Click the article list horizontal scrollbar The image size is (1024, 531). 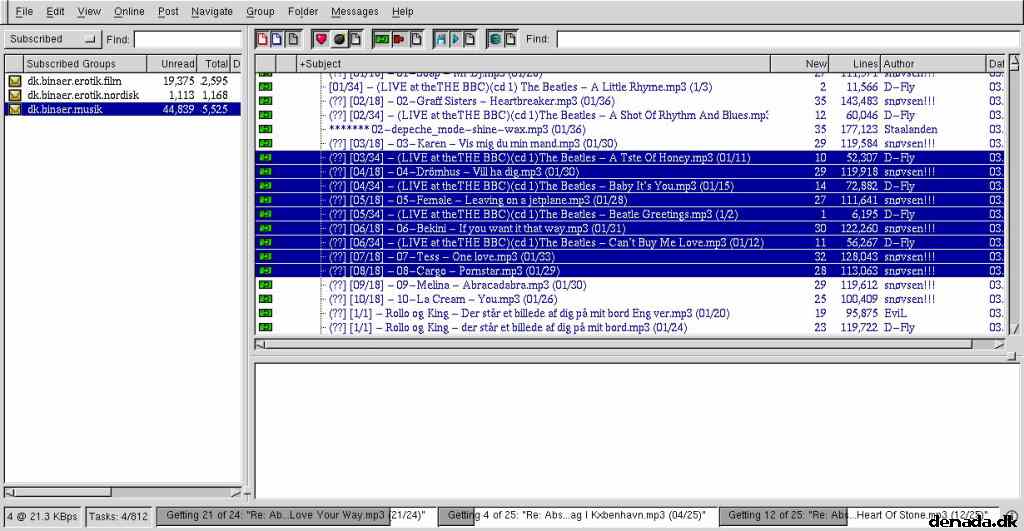pyautogui.click(x=630, y=344)
